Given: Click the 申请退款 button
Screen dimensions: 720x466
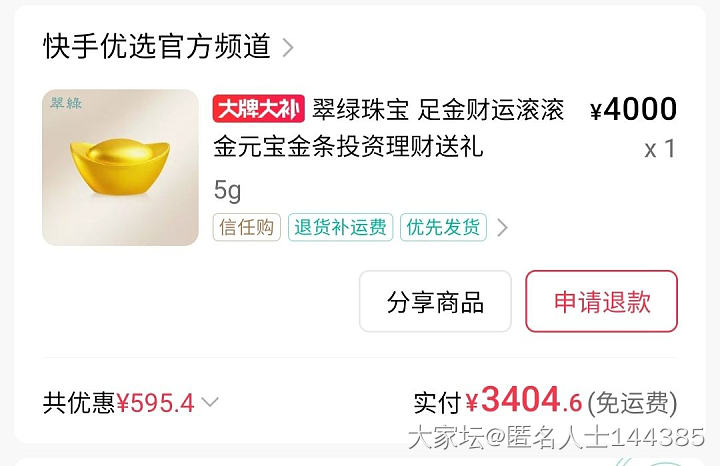Looking at the screenshot, I should coord(602,301).
